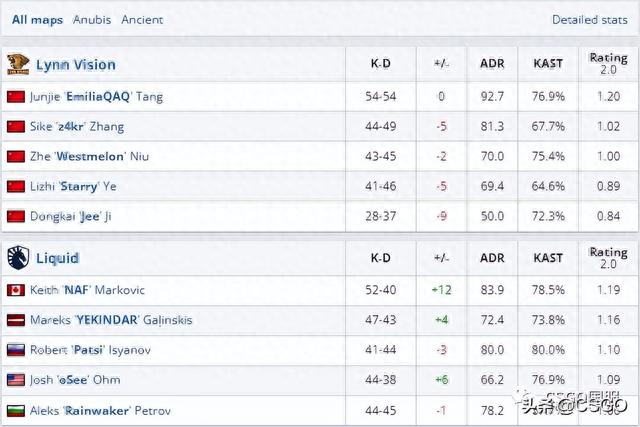Click the Latvia flag beside YEKINDAR
The image size is (640, 427).
pos(15,320)
